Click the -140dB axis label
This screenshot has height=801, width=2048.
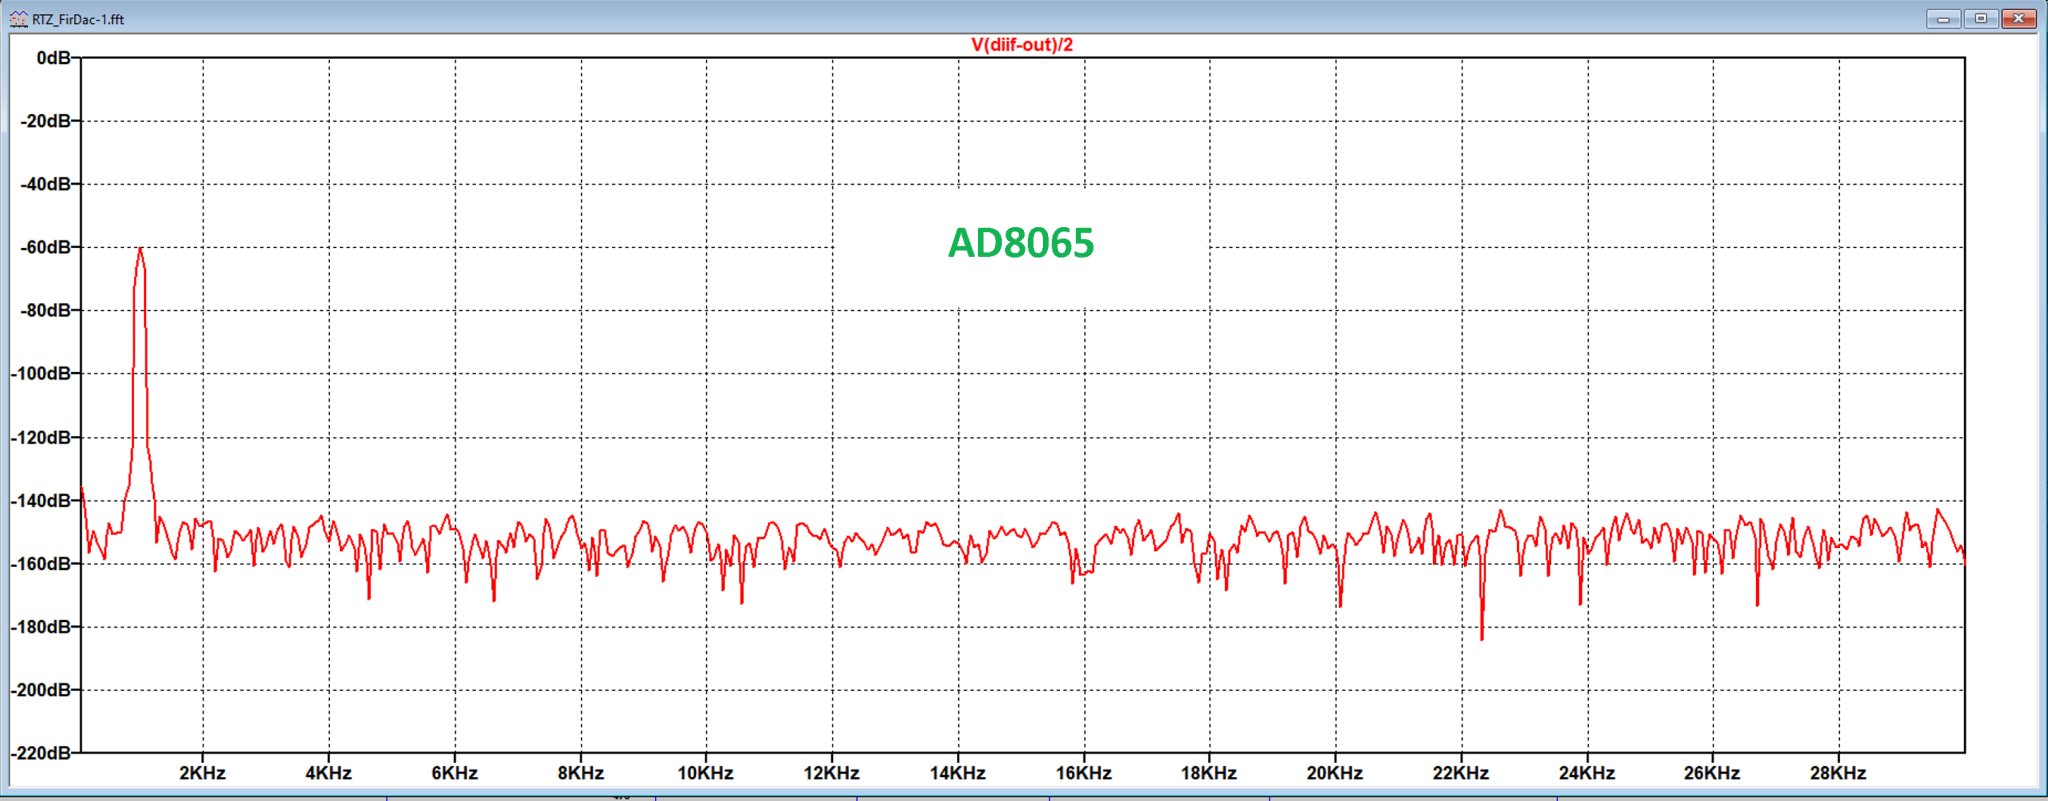(41, 500)
